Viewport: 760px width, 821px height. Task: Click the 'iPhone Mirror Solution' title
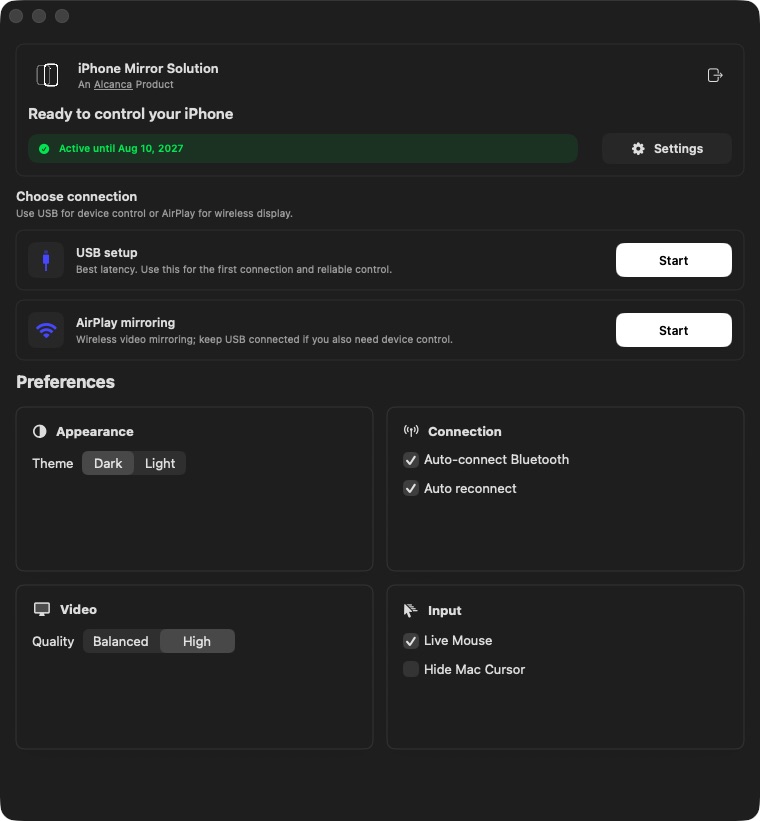pos(148,69)
